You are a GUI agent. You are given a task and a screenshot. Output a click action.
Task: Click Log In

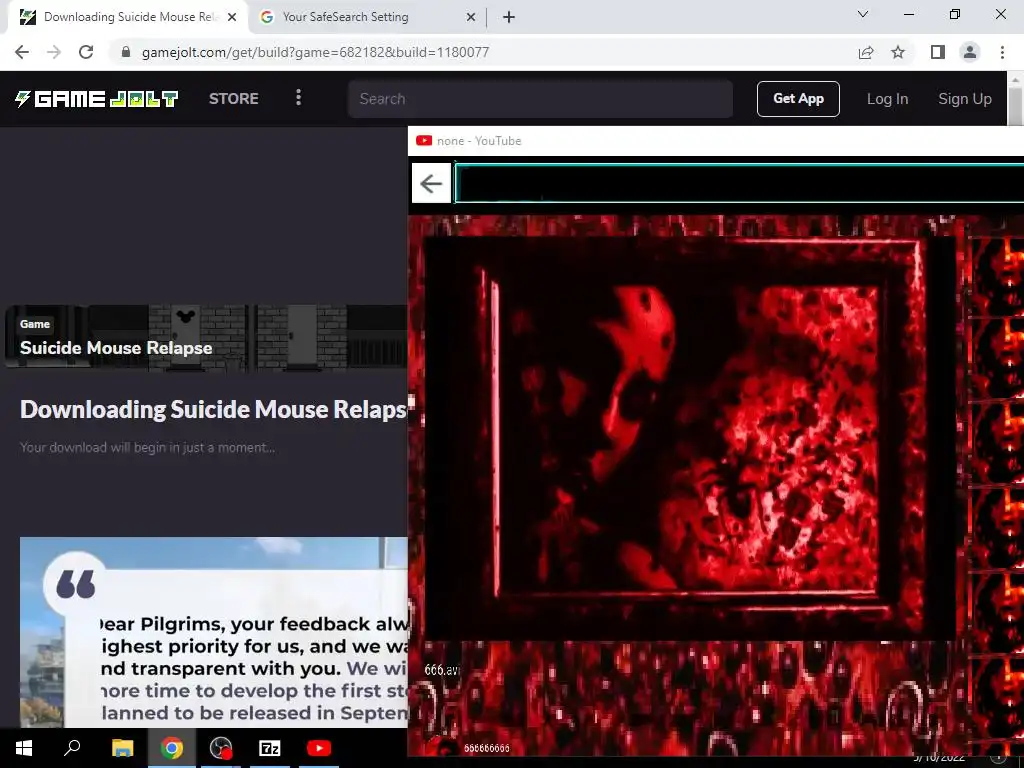[x=887, y=99]
